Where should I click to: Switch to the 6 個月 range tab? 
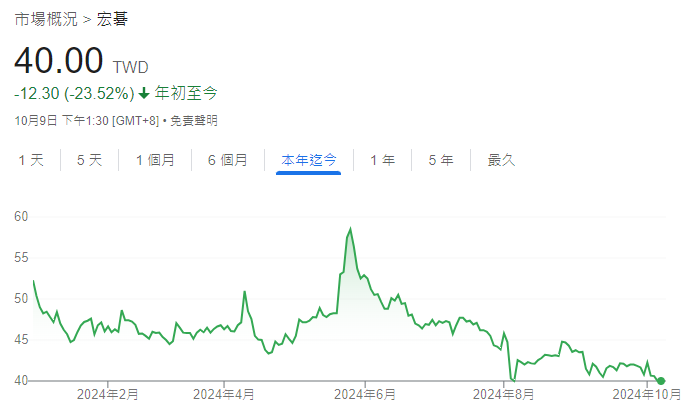click(228, 160)
